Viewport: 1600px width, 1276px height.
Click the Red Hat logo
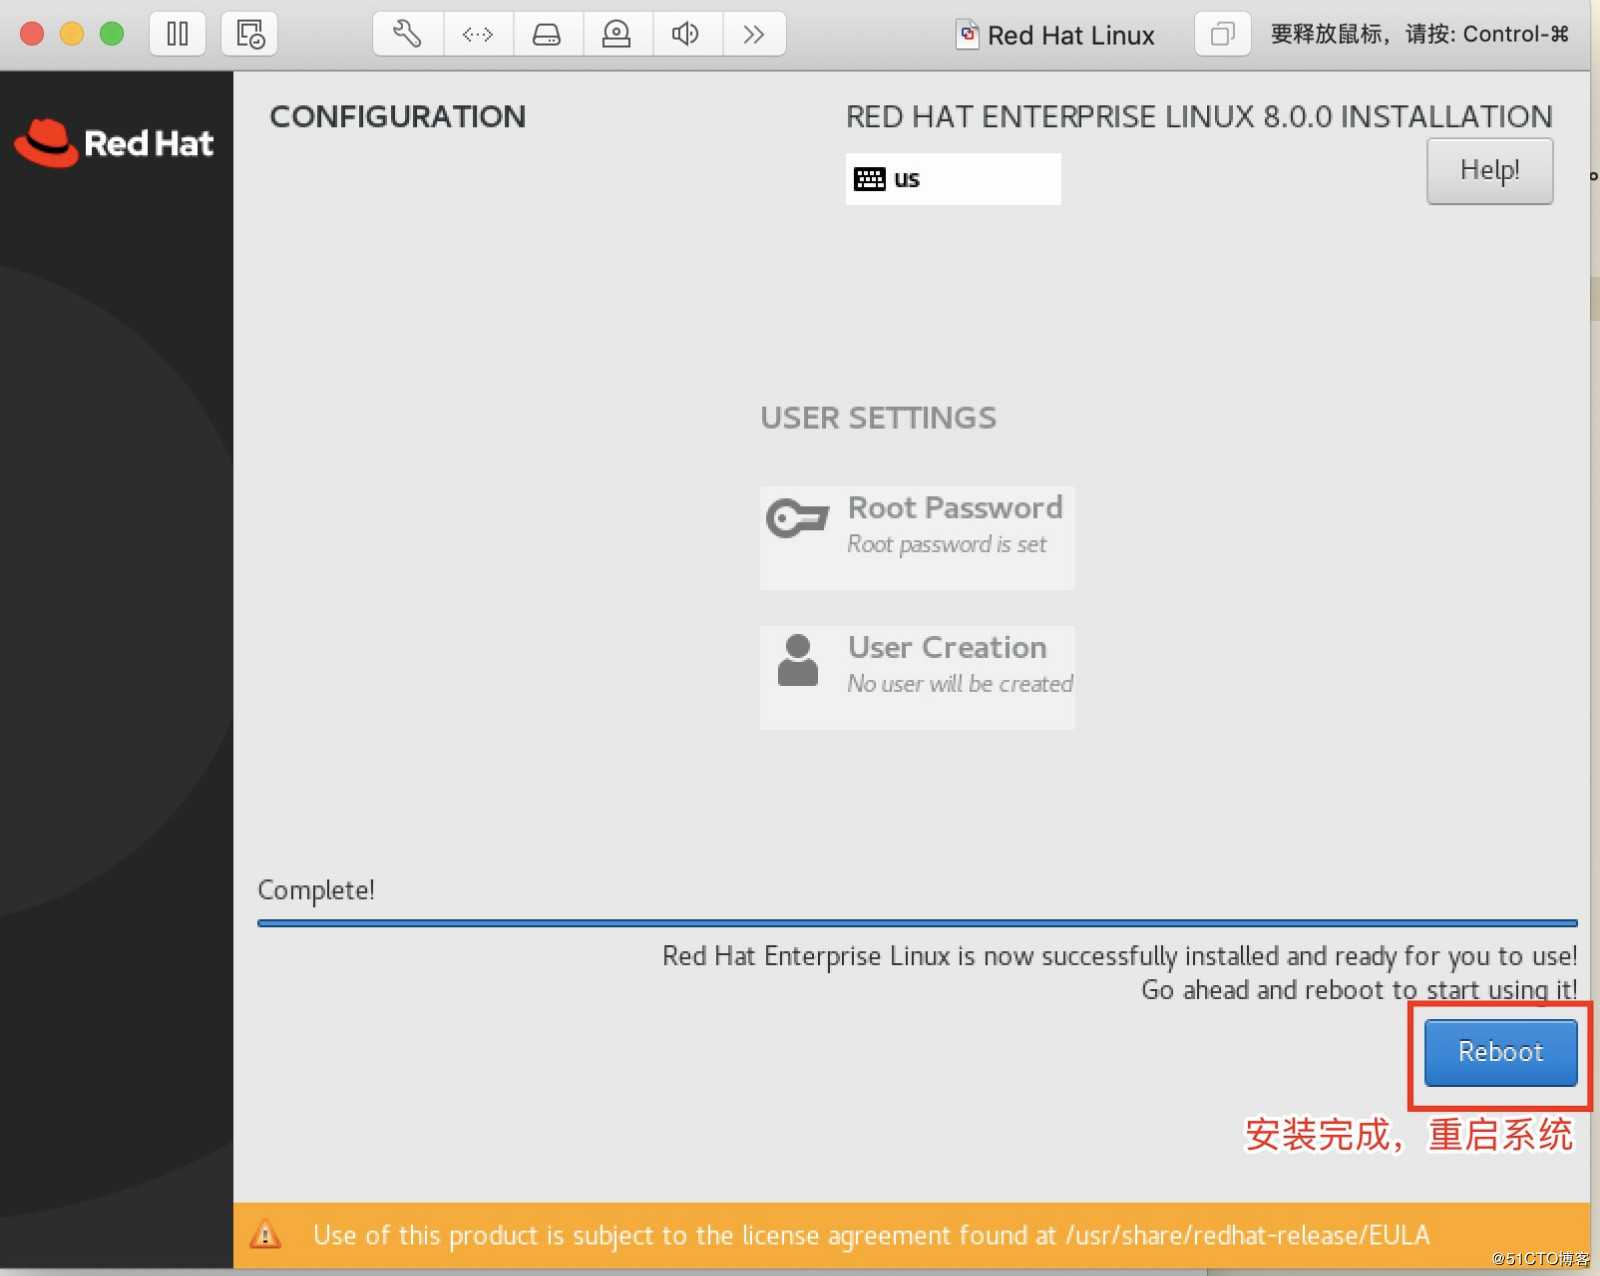[x=114, y=143]
